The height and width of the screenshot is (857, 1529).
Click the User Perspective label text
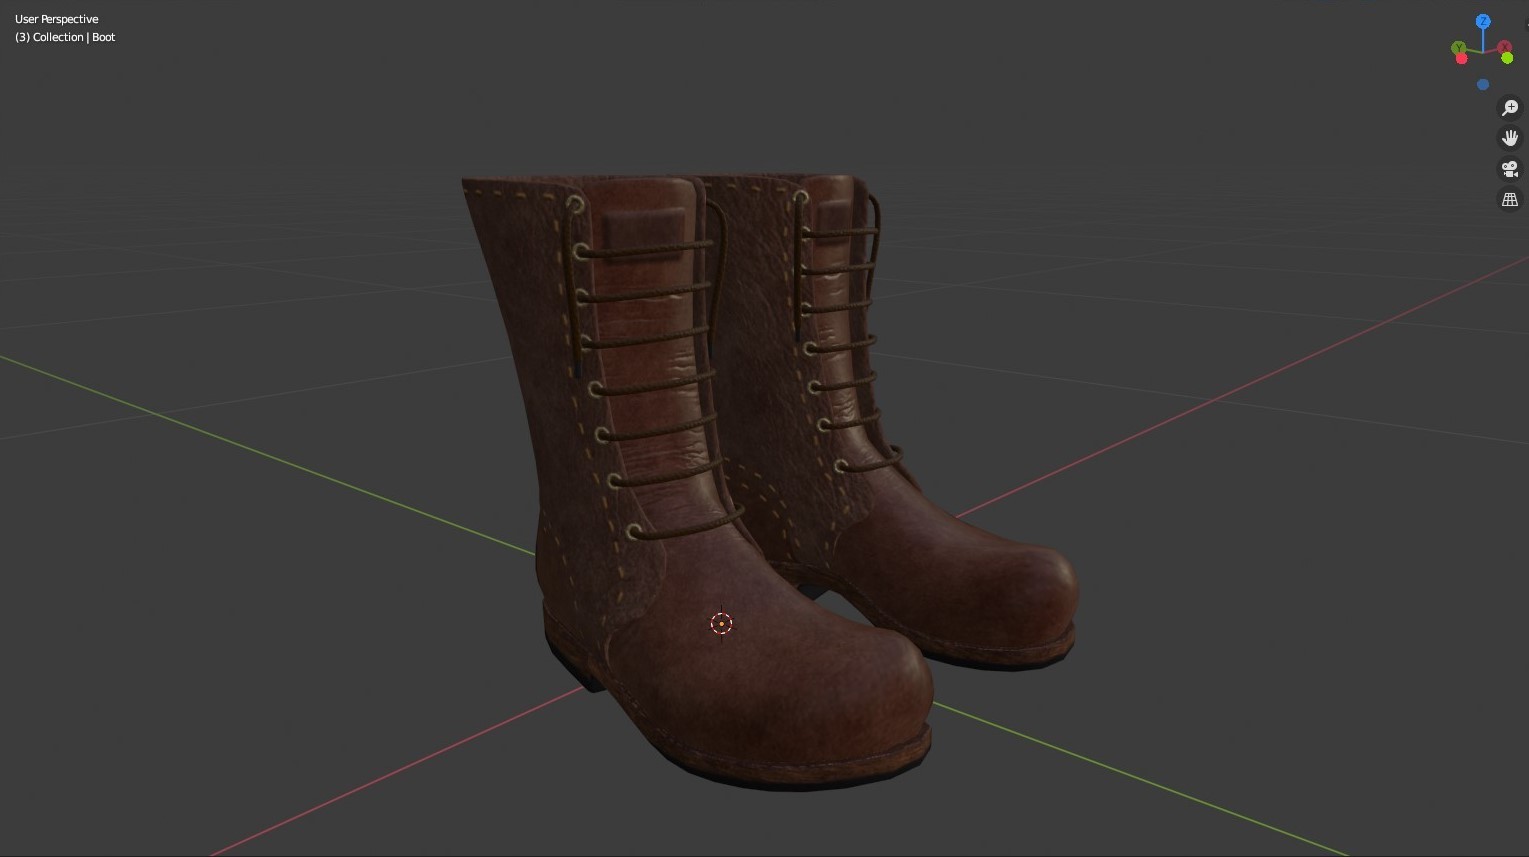tap(56, 19)
